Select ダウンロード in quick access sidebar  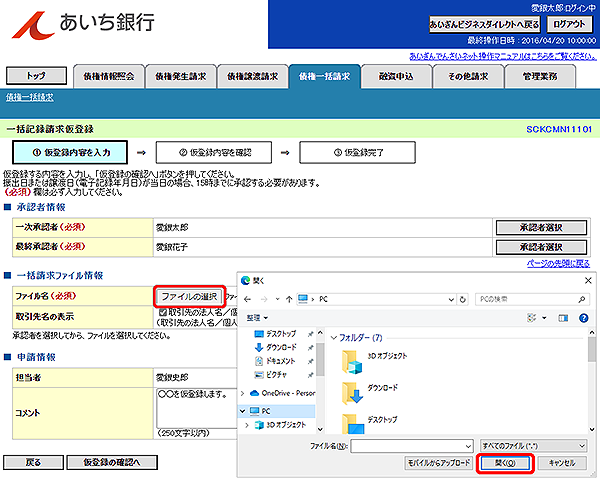(280, 347)
